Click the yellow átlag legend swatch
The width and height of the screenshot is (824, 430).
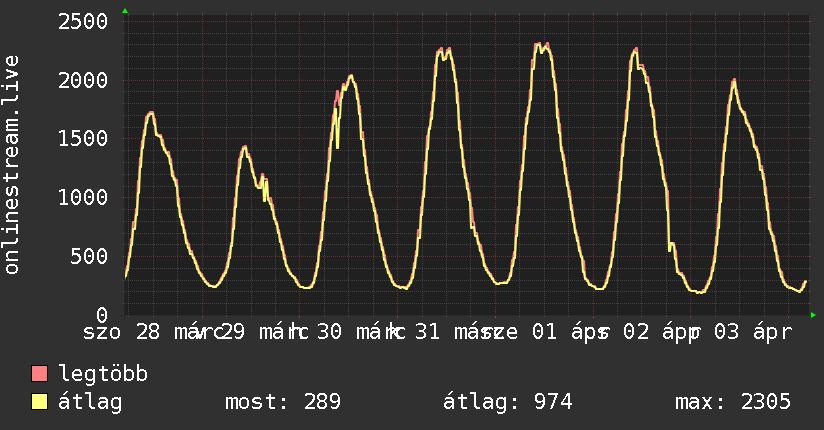click(x=40, y=402)
